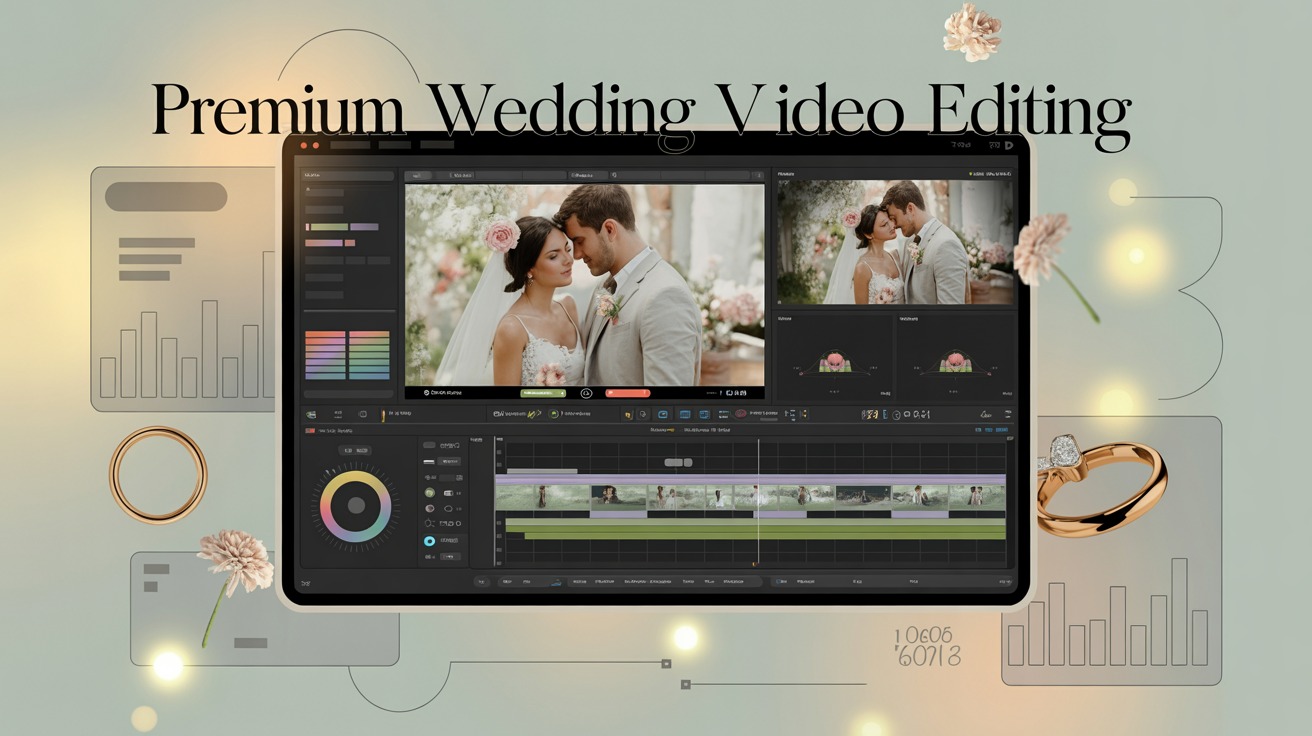Image resolution: width=1312 pixels, height=736 pixels.
Task: Click the rainbow color wheel ring
Action: [x=355, y=506]
